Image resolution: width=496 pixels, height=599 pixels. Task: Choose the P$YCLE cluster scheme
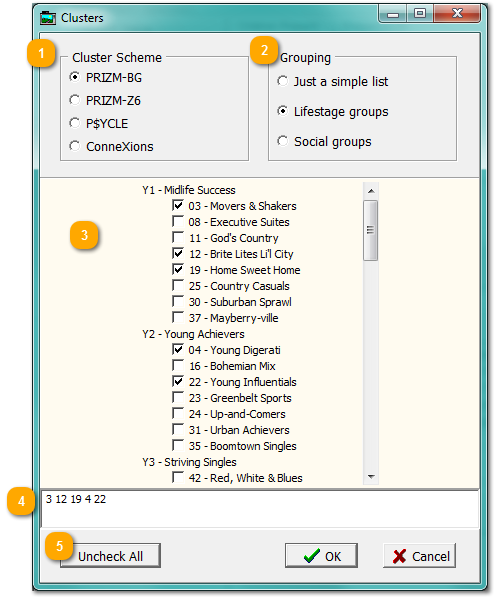(x=75, y=123)
